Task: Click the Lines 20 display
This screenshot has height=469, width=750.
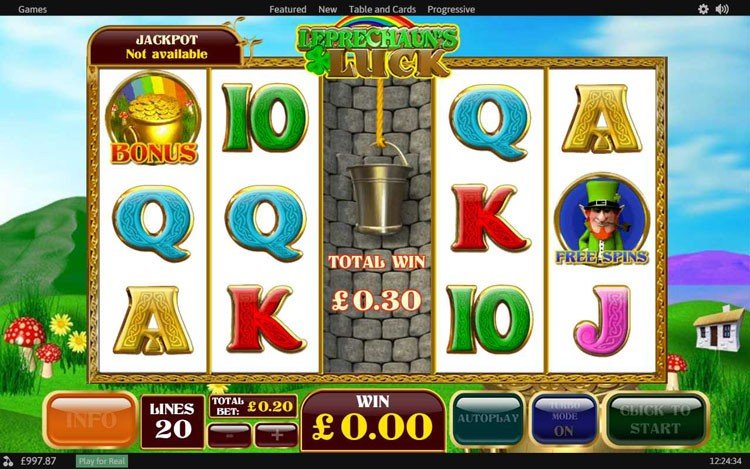Action: (x=172, y=423)
